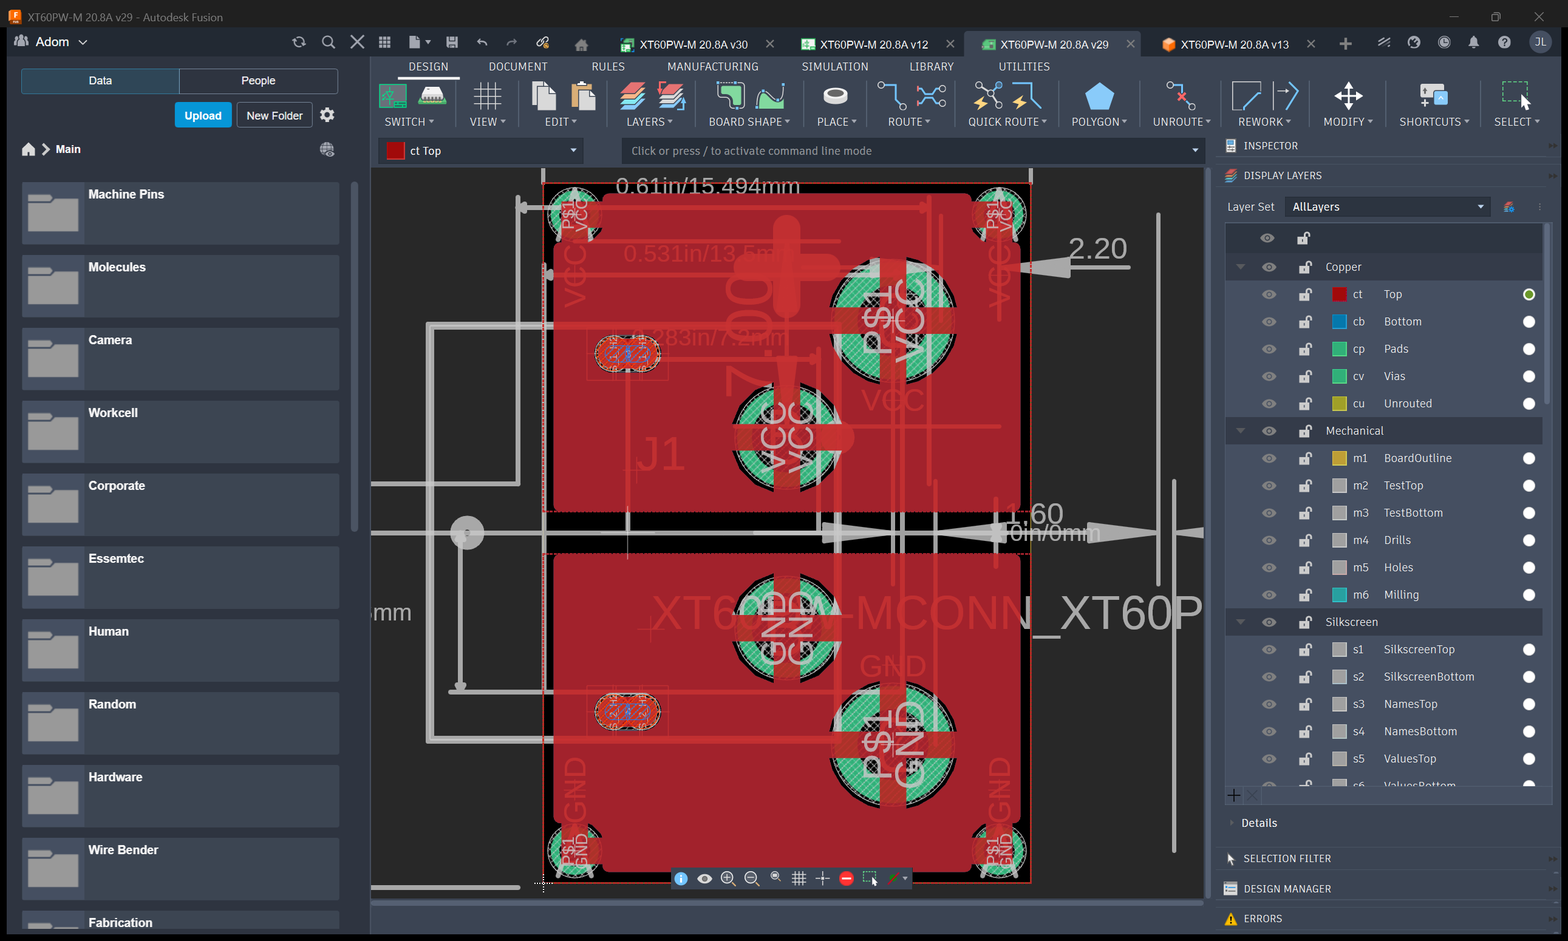Click the Shortcuts icon in ribbon
Image resolution: width=1568 pixels, height=941 pixels.
pos(1433,97)
